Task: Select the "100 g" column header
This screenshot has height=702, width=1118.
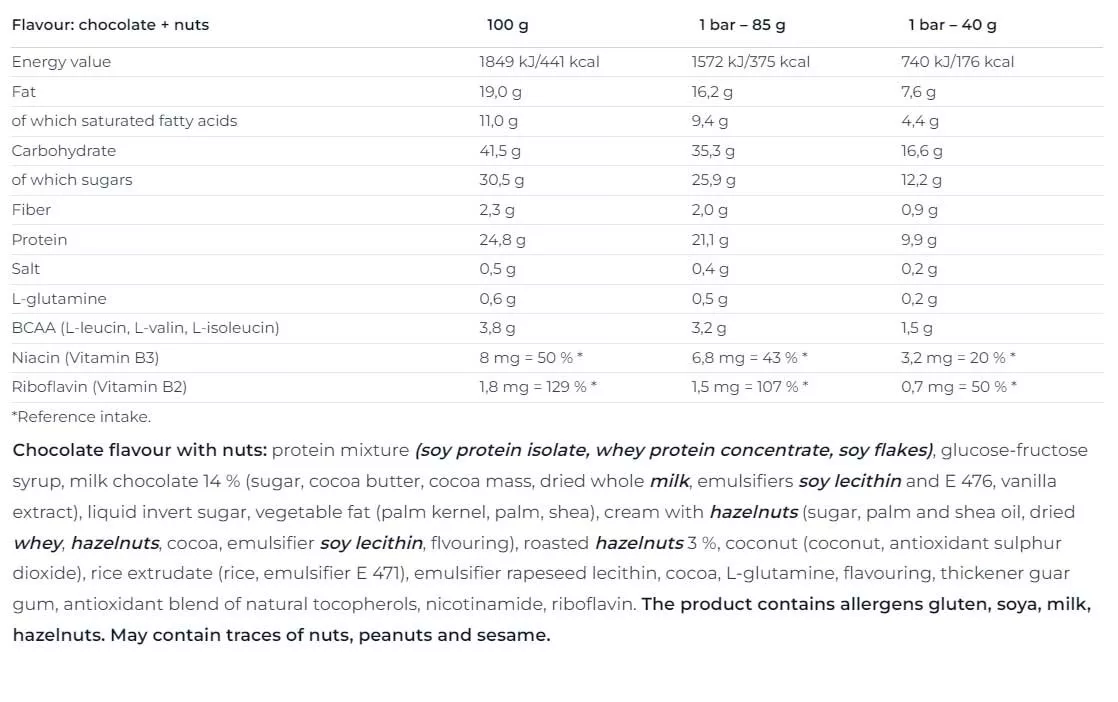Action: 507,25
